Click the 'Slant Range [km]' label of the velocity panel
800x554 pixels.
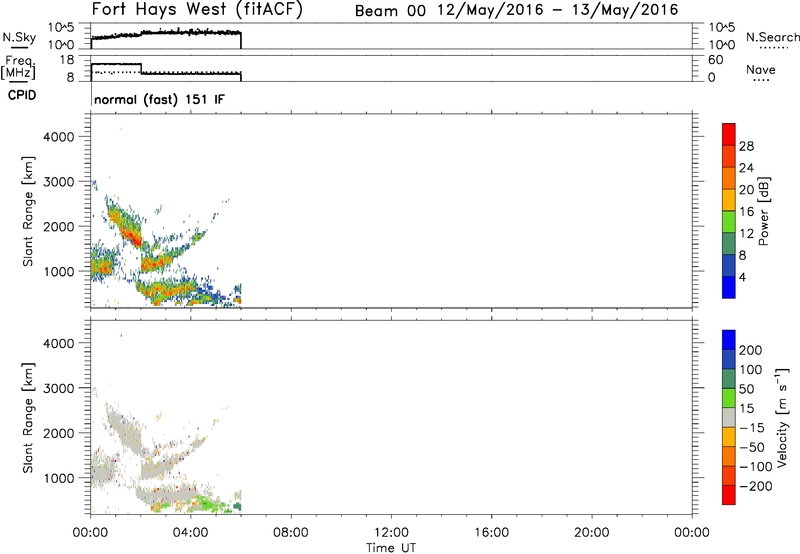click(x=28, y=418)
